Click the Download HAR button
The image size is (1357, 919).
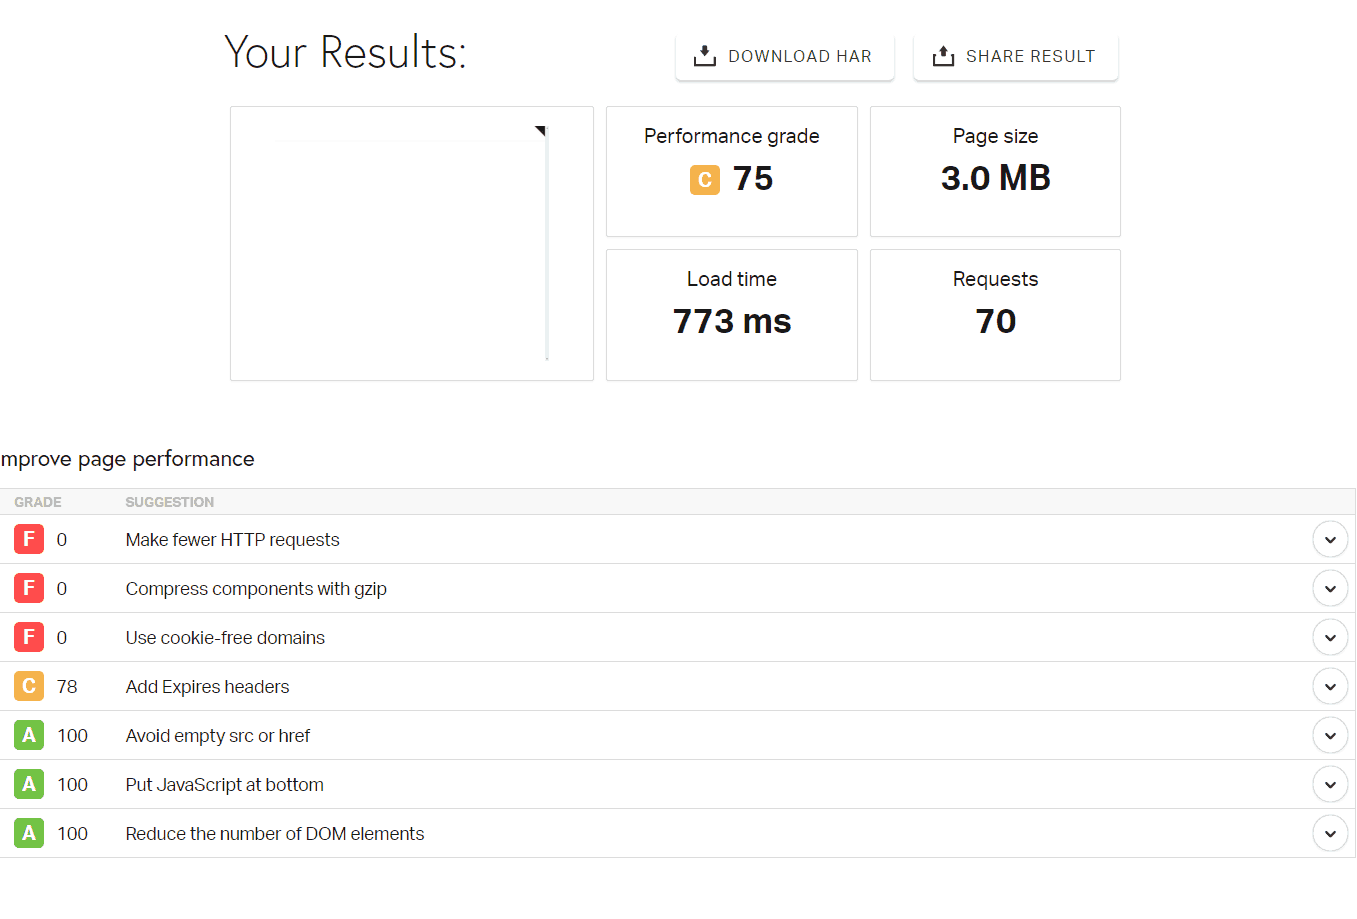point(784,56)
